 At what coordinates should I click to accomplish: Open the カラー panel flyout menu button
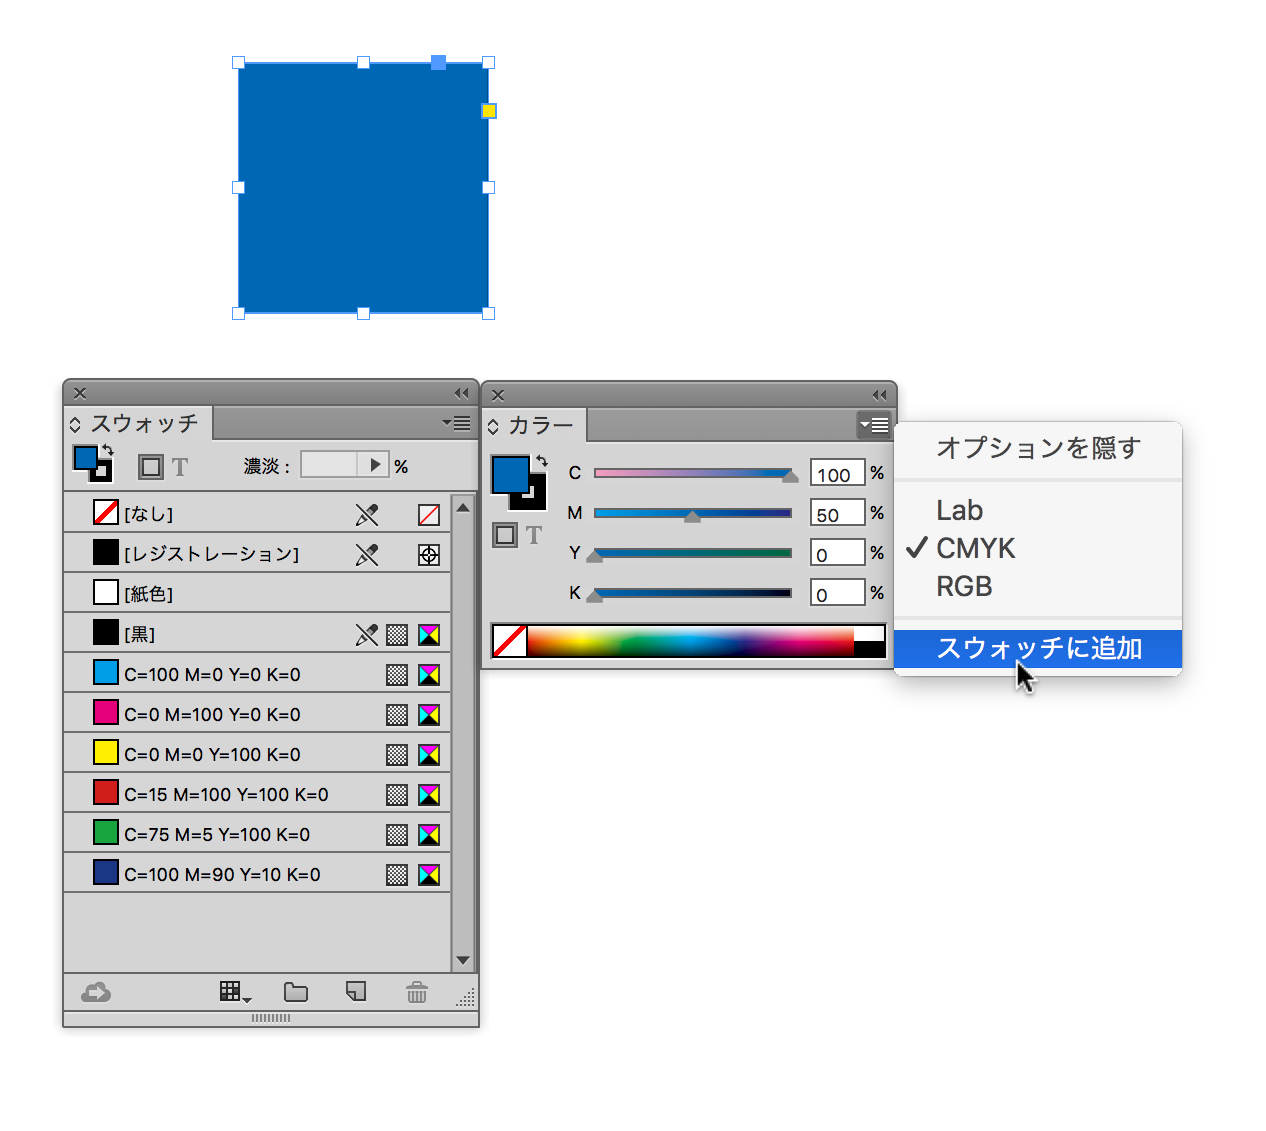coord(874,425)
